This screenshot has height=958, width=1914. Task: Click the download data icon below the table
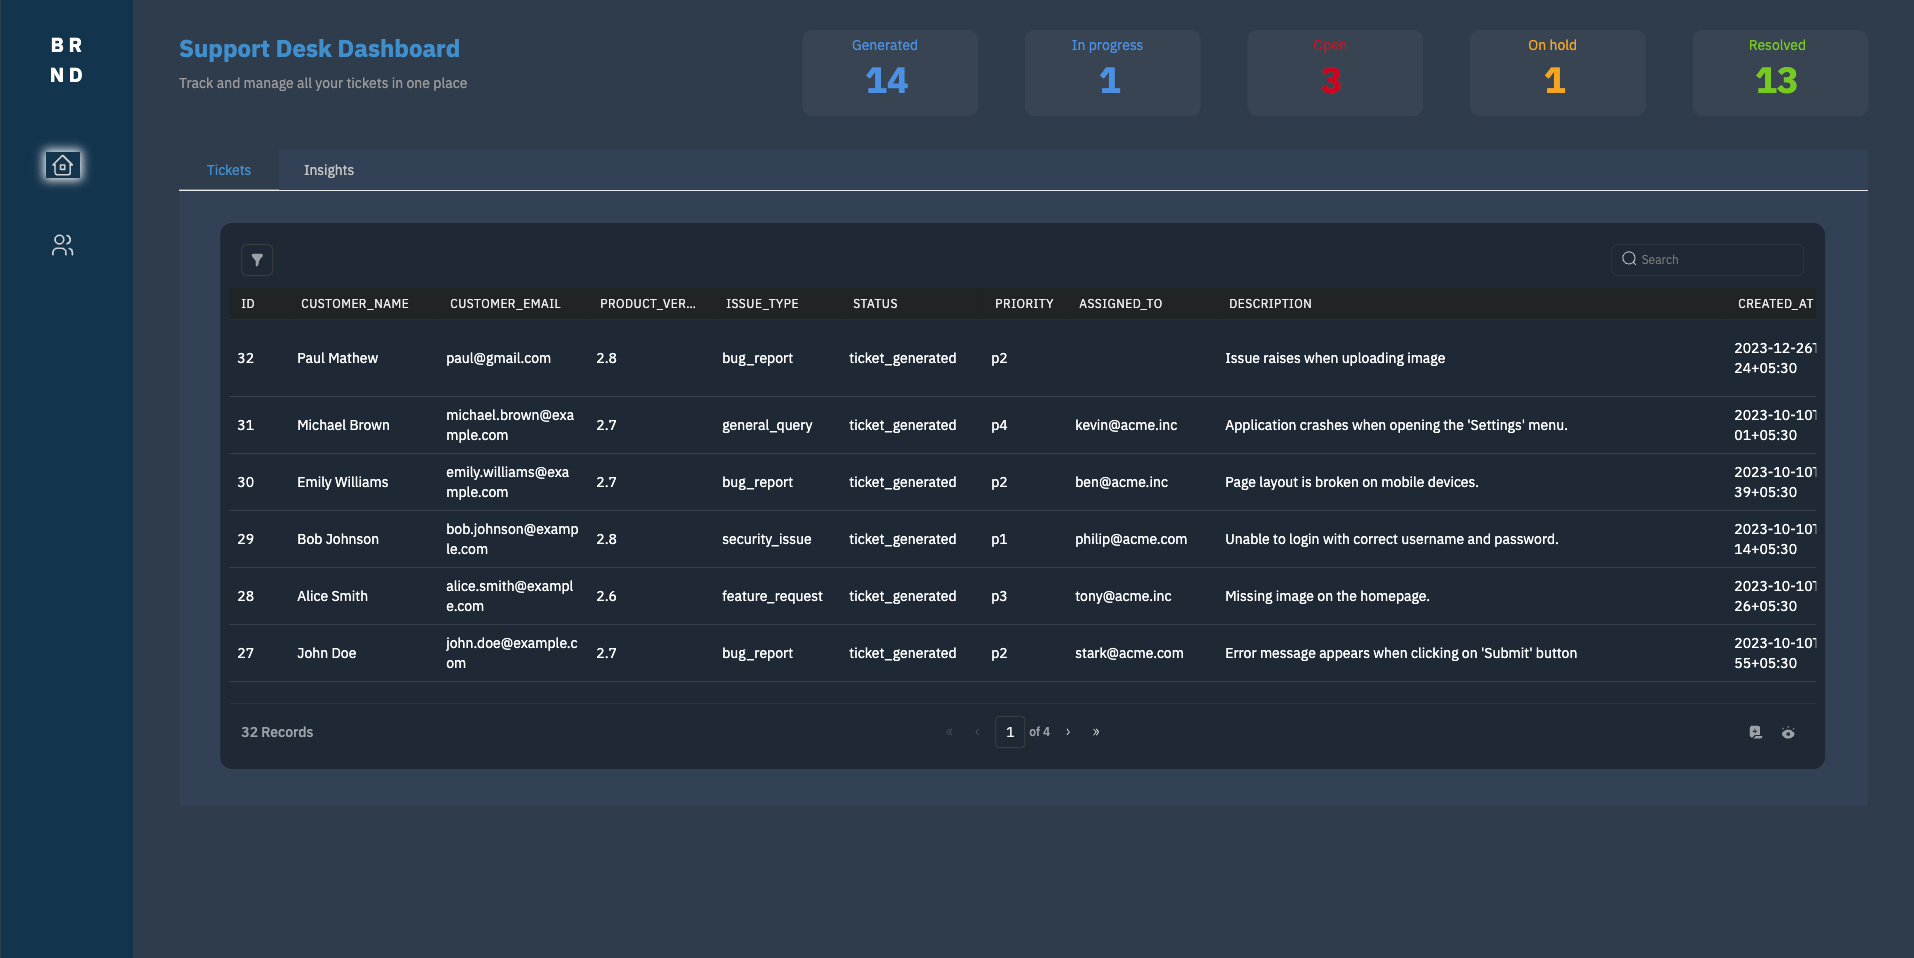pyautogui.click(x=1755, y=732)
